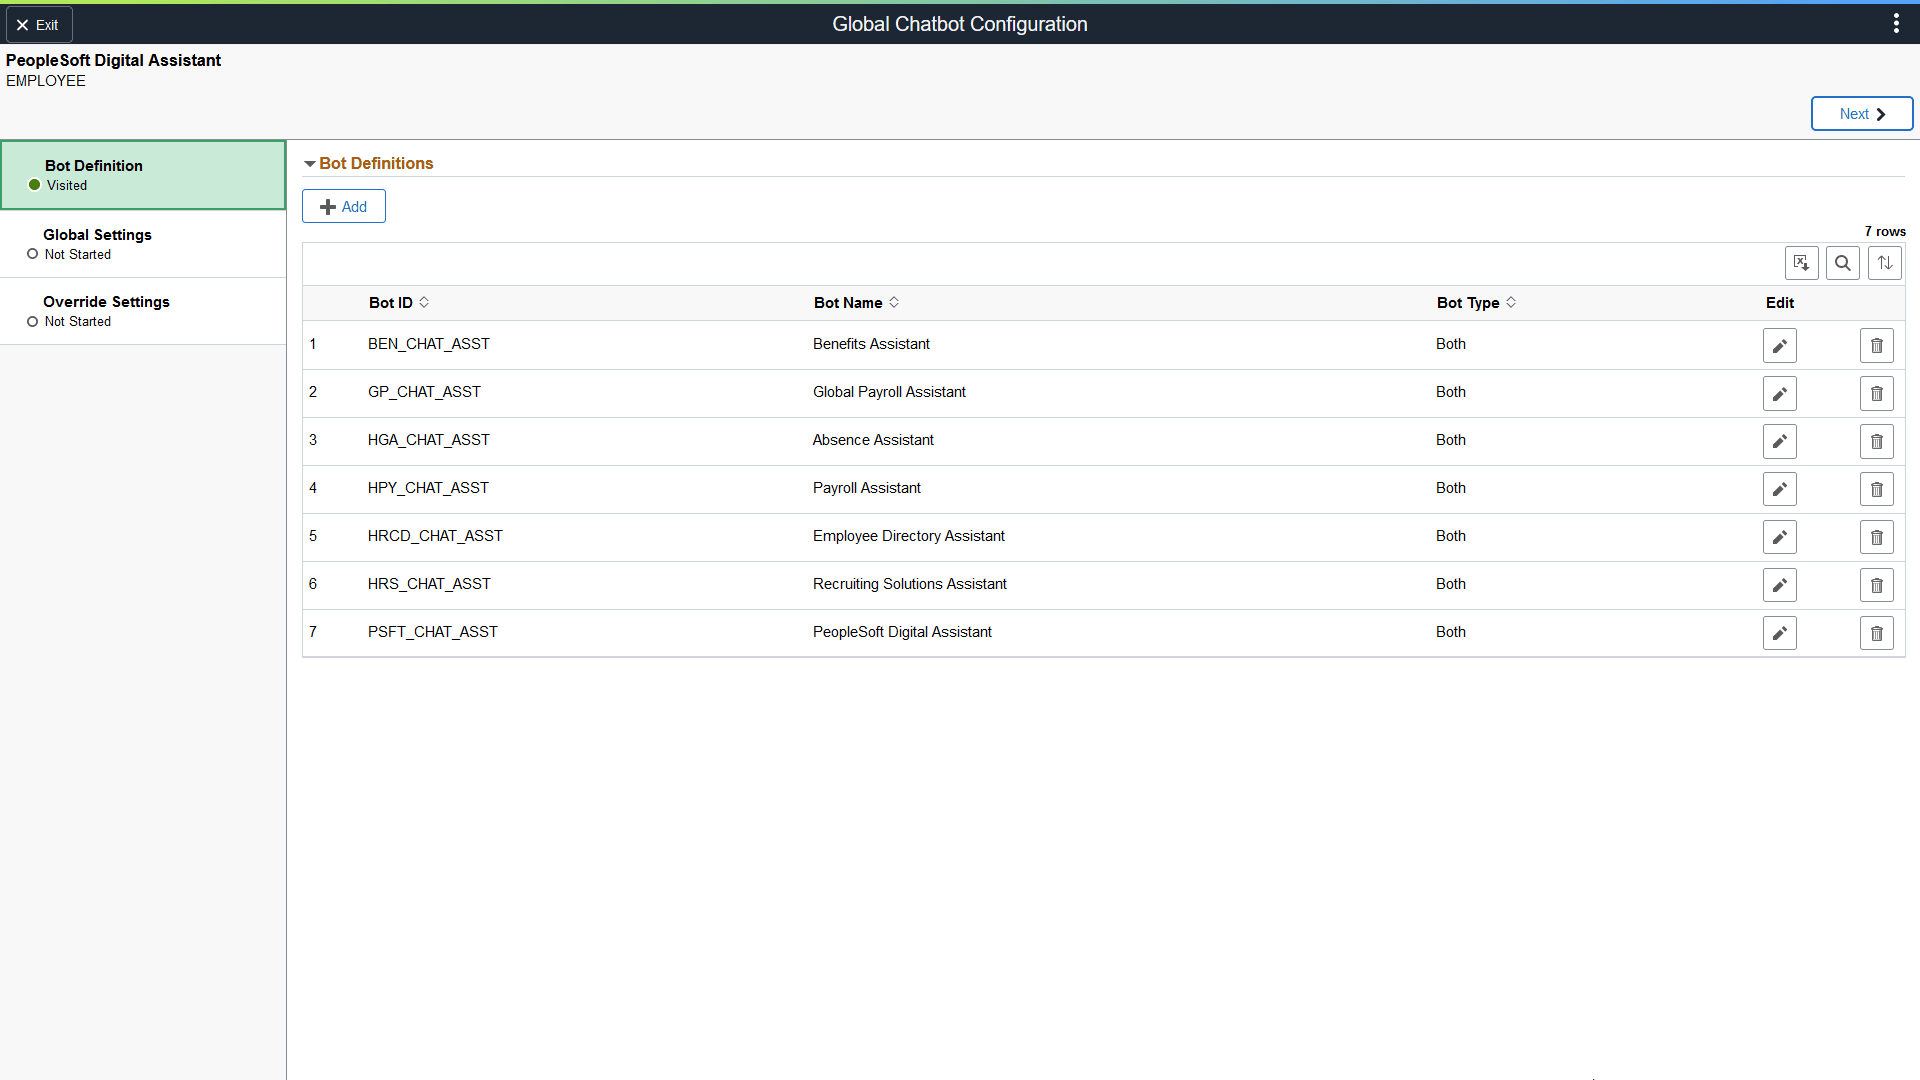
Task: Open the Download to Excel grid icon
Action: [x=1802, y=262]
